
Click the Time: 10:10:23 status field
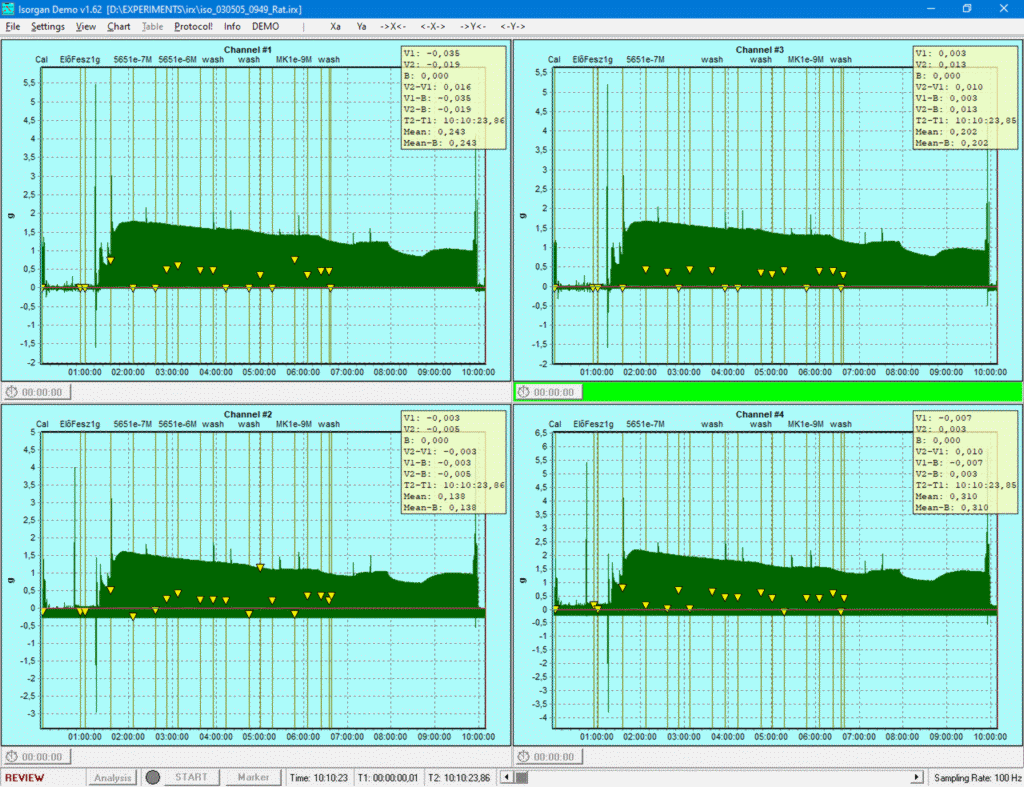coord(319,778)
